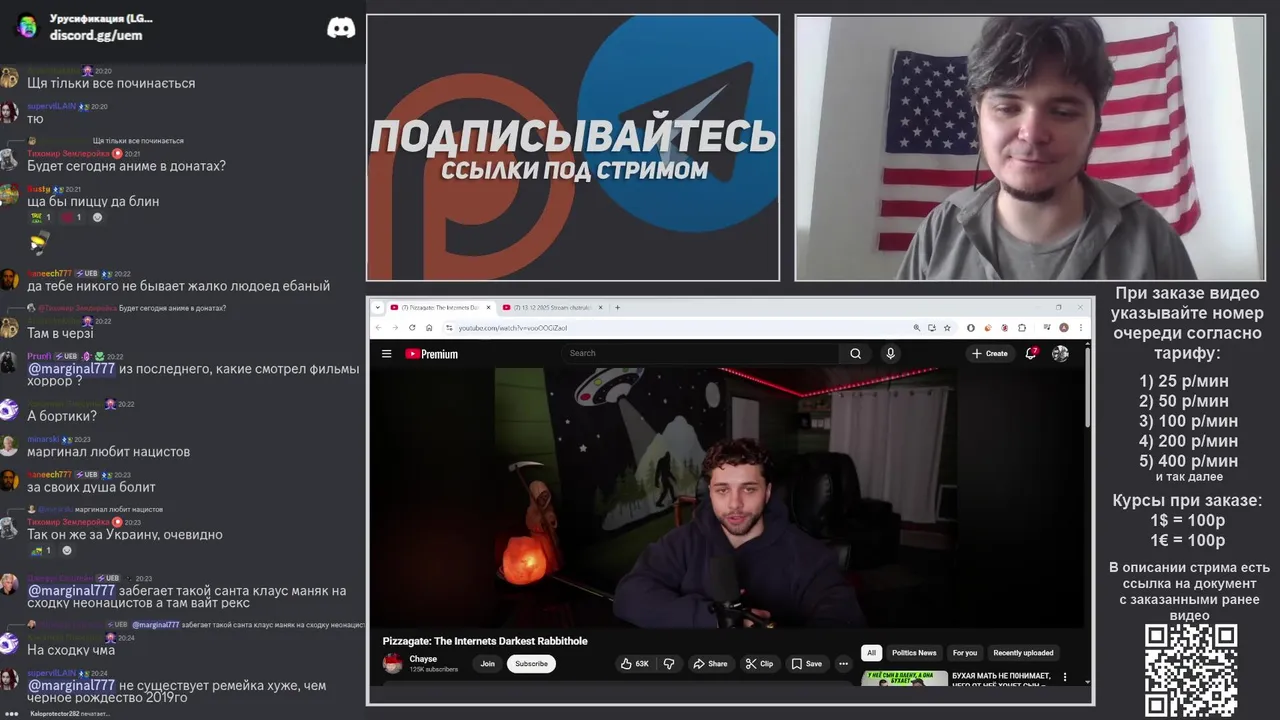1280x720 pixels.
Task: Open the YouTube hamburger guide menu
Action: (387, 353)
